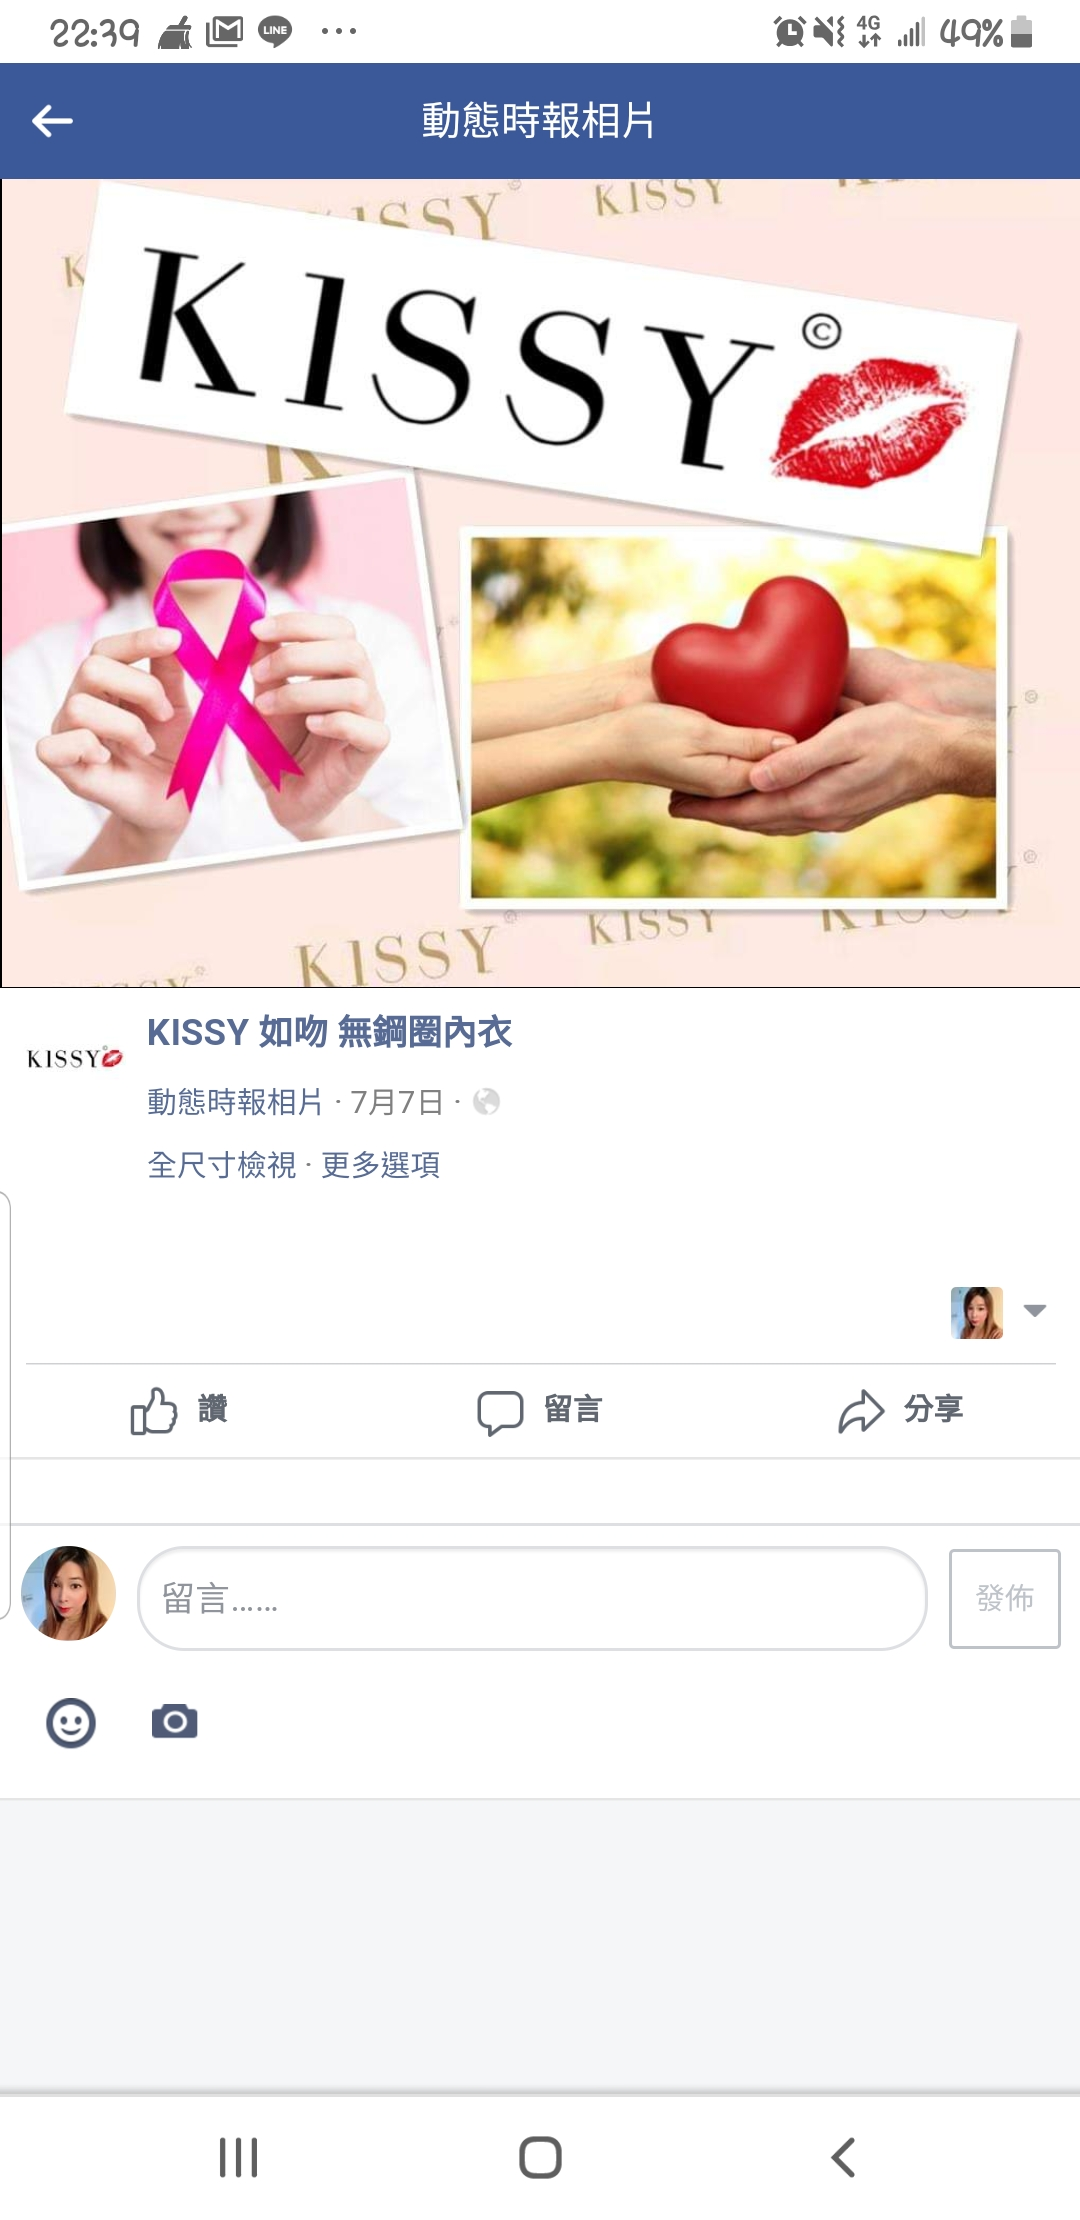Open the emoji picker smiley icon
This screenshot has height=2220, width=1080.
pos(71,1722)
